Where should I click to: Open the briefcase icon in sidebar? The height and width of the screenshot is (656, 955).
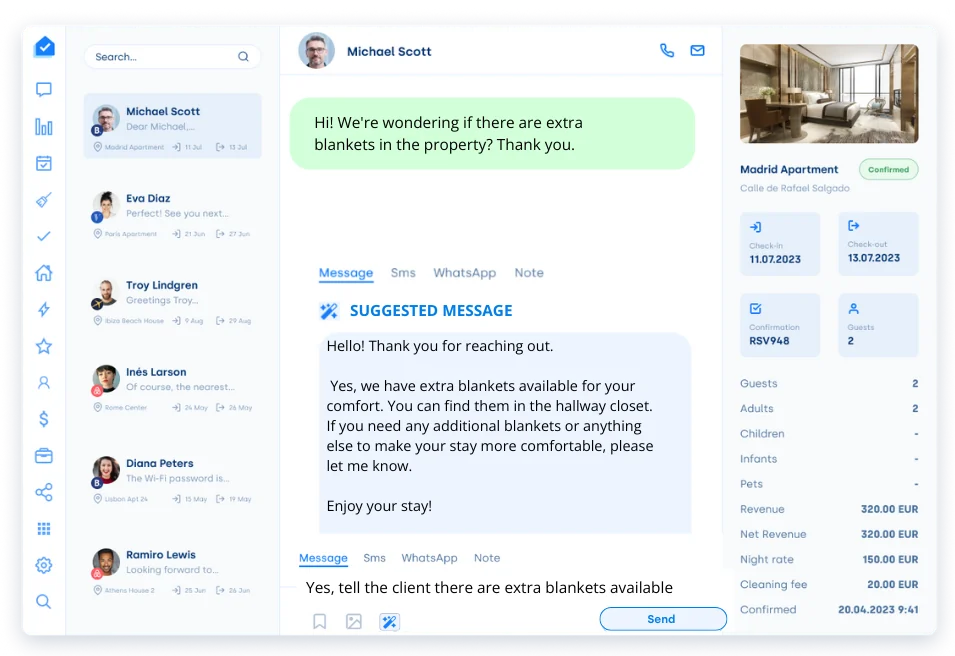point(44,456)
